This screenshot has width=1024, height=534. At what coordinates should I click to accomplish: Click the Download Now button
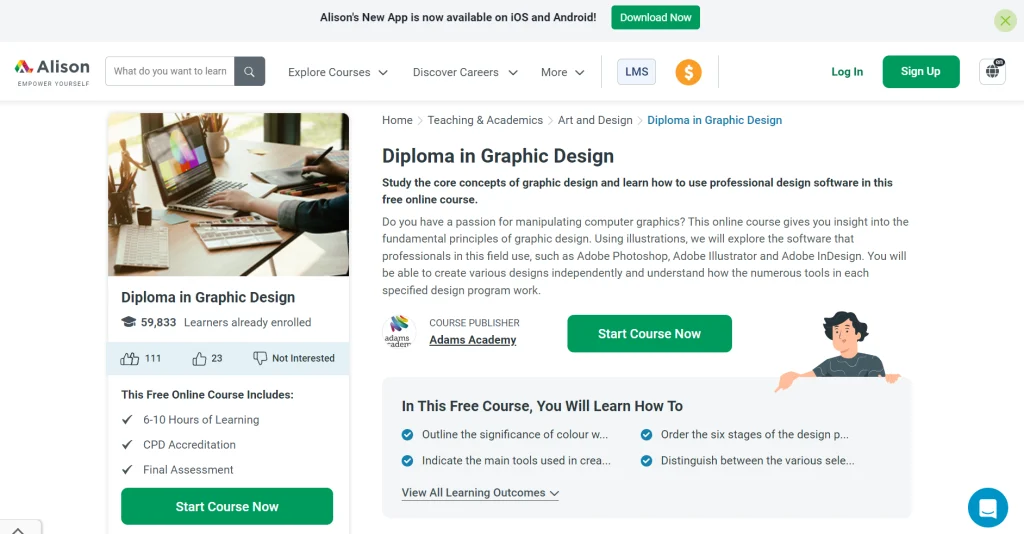coord(655,18)
